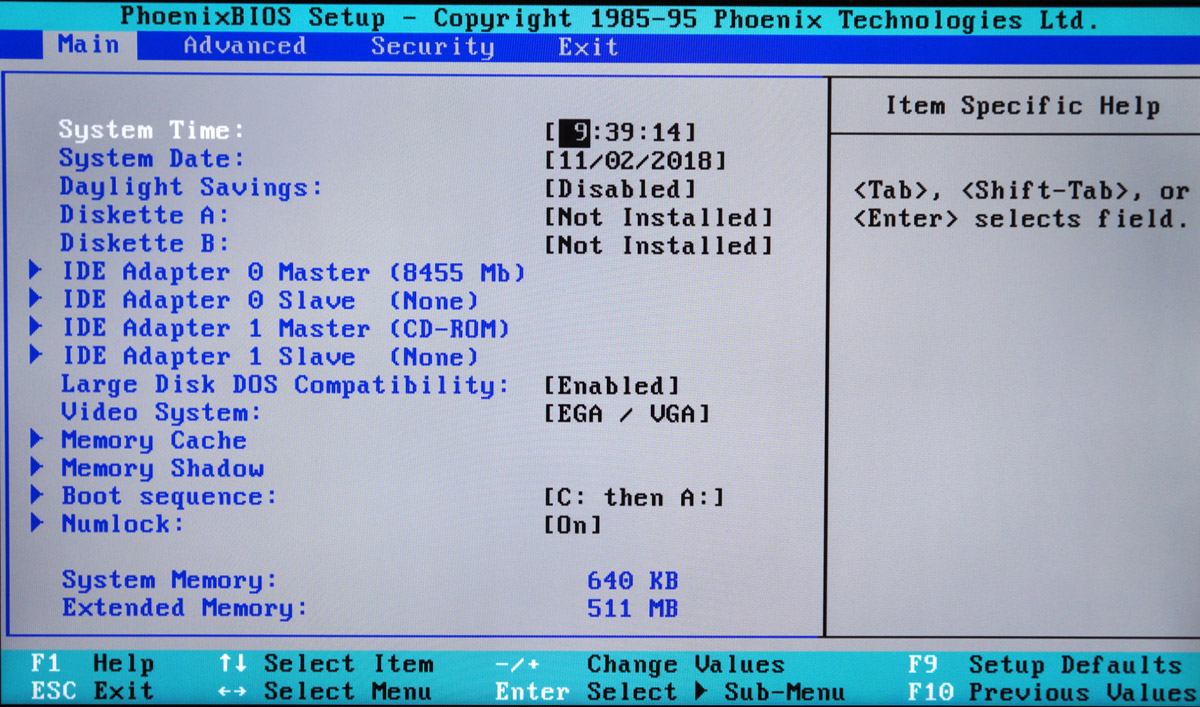Viewport: 1200px width, 707px height.
Task: Toggle Large Disk DOS Compatibility Enabled value
Action: [612, 386]
